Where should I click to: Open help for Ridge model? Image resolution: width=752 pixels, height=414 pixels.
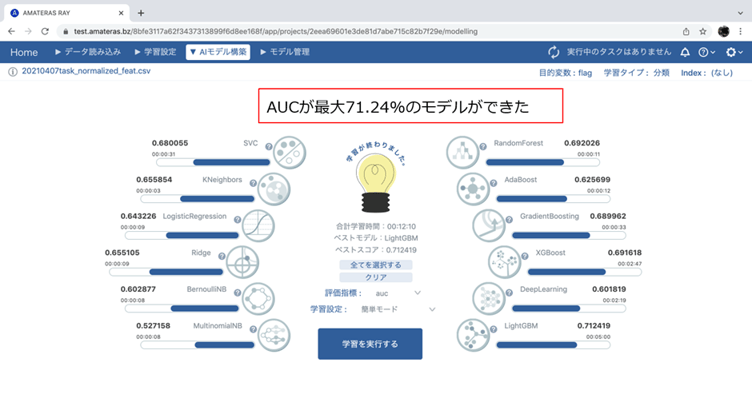coord(222,256)
